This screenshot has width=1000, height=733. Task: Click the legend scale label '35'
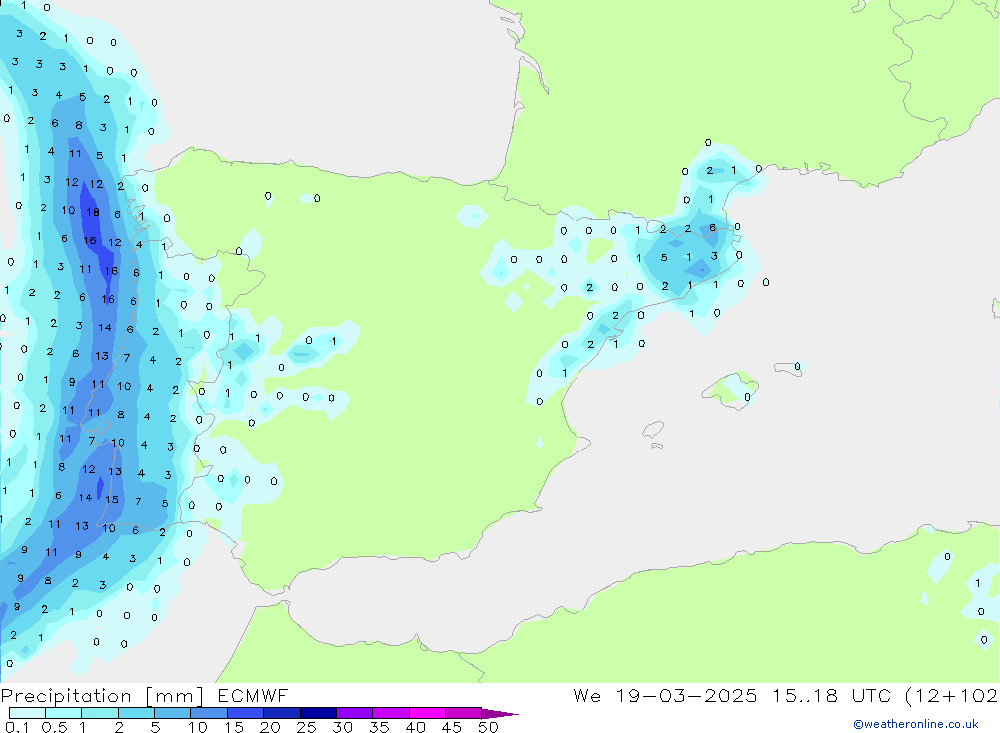click(379, 727)
